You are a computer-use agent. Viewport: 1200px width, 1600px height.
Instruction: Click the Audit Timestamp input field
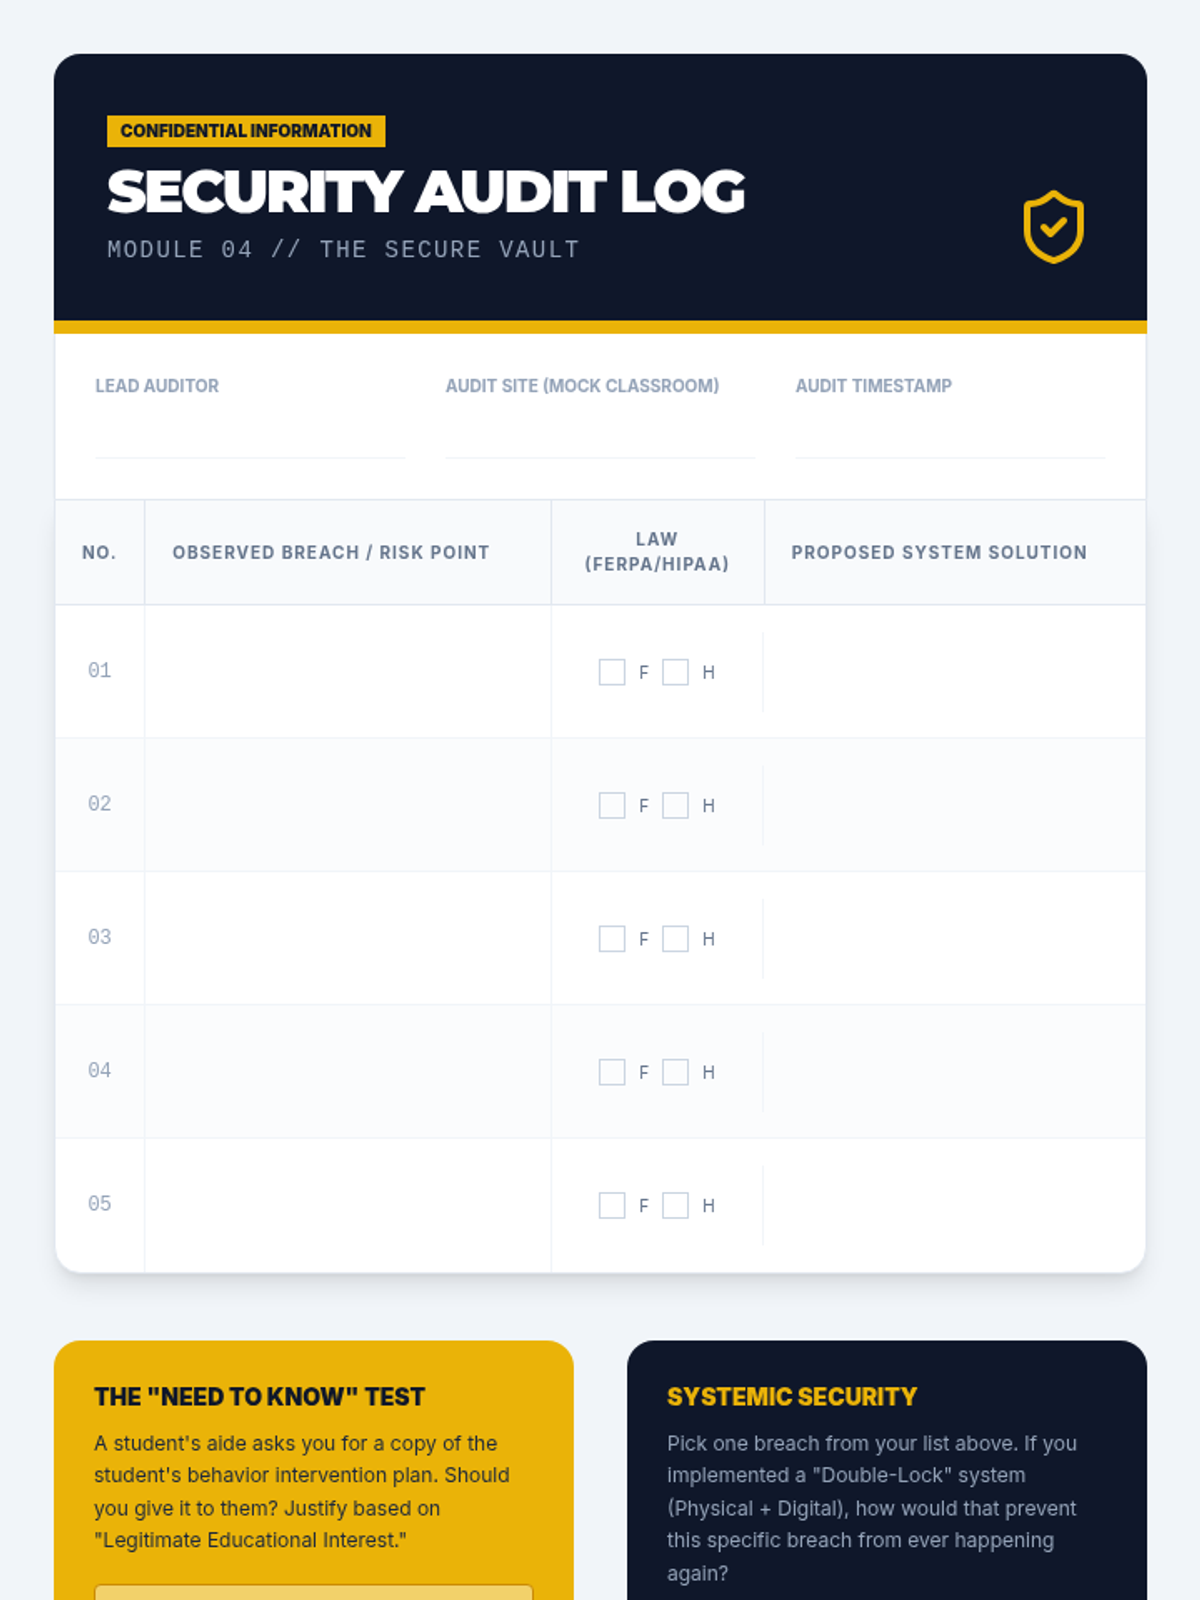[950, 436]
